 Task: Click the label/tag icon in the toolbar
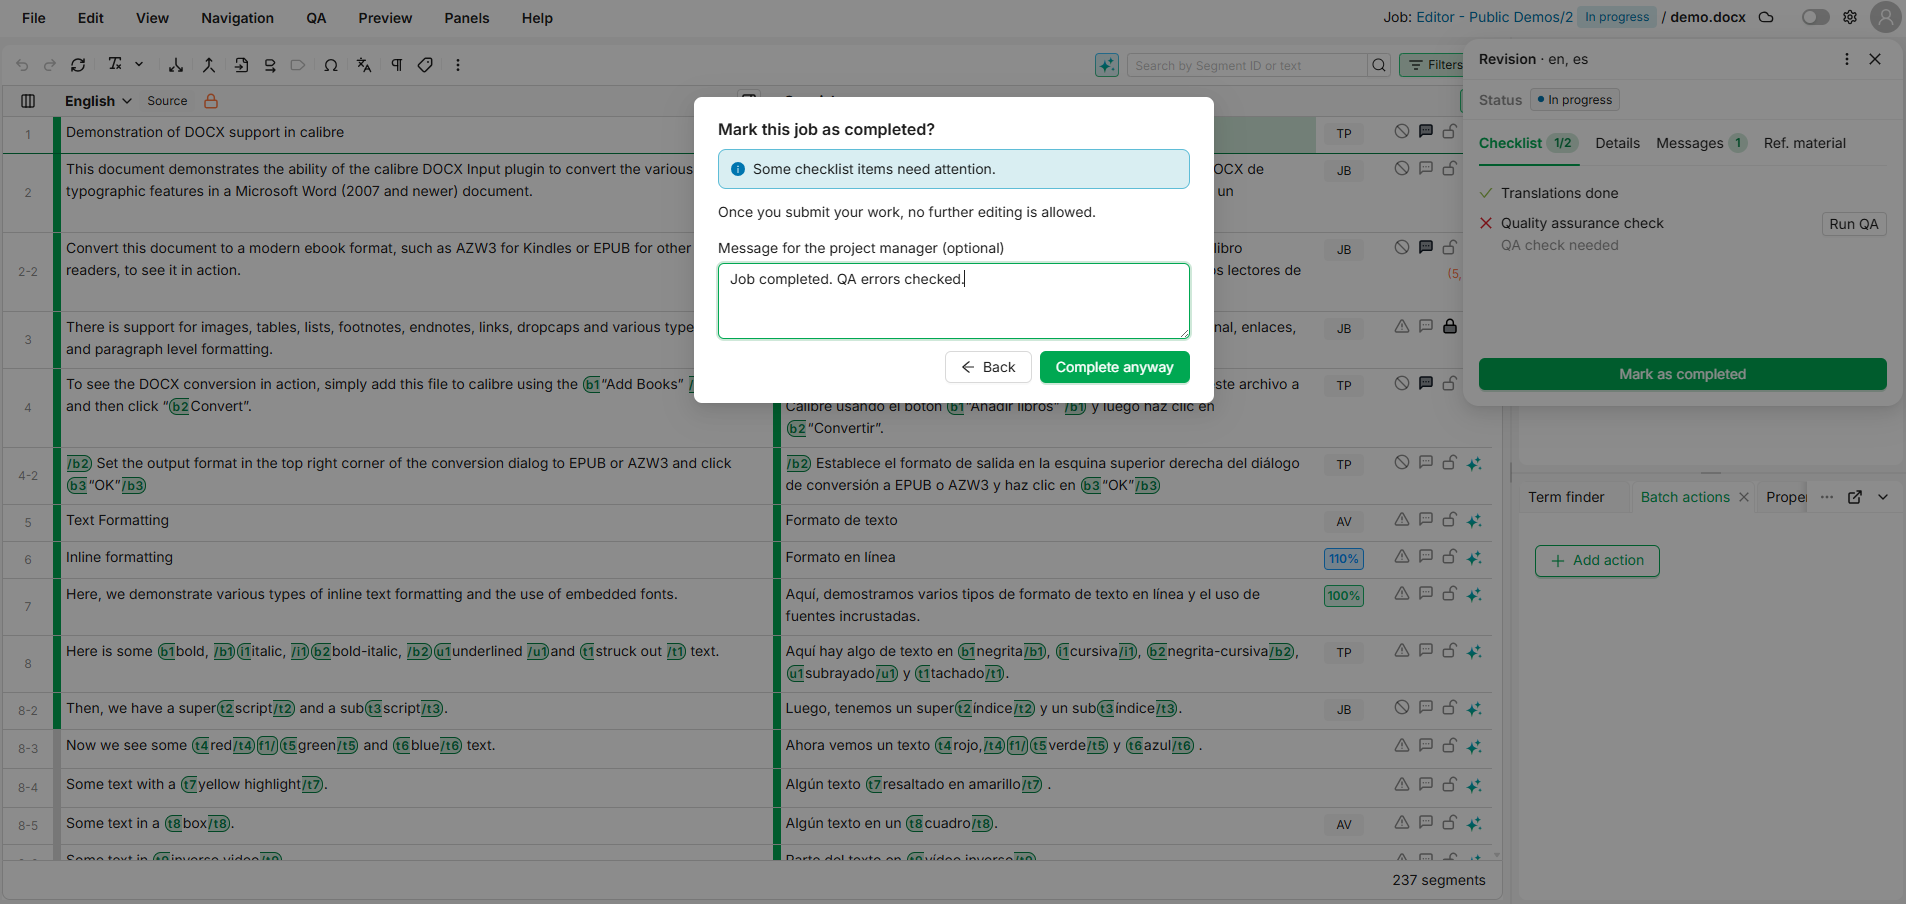(x=425, y=65)
